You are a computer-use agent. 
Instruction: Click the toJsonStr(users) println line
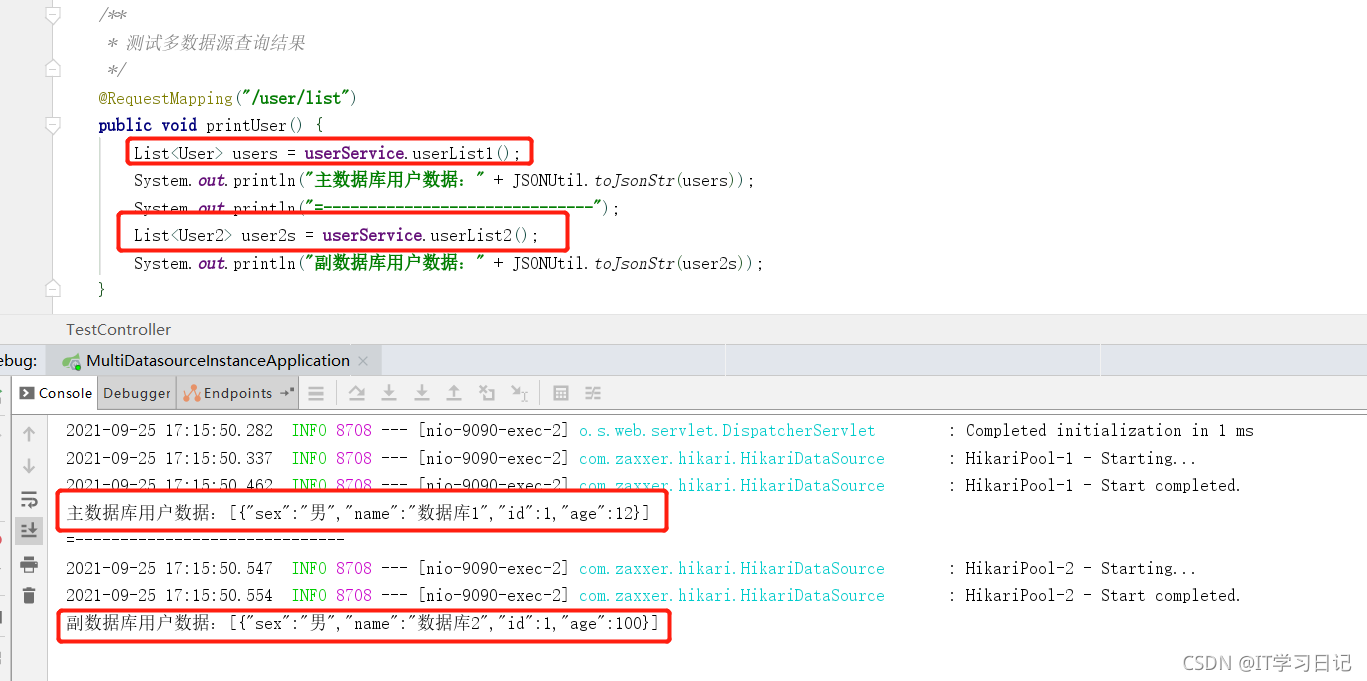click(444, 181)
